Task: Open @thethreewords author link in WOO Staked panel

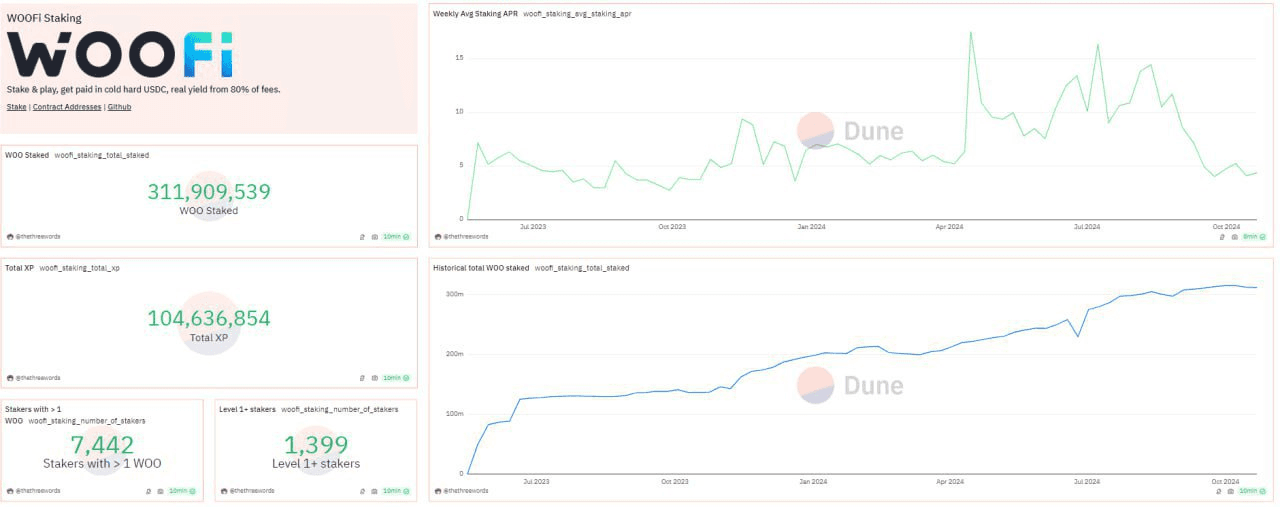Action: pyautogui.click(x=37, y=237)
